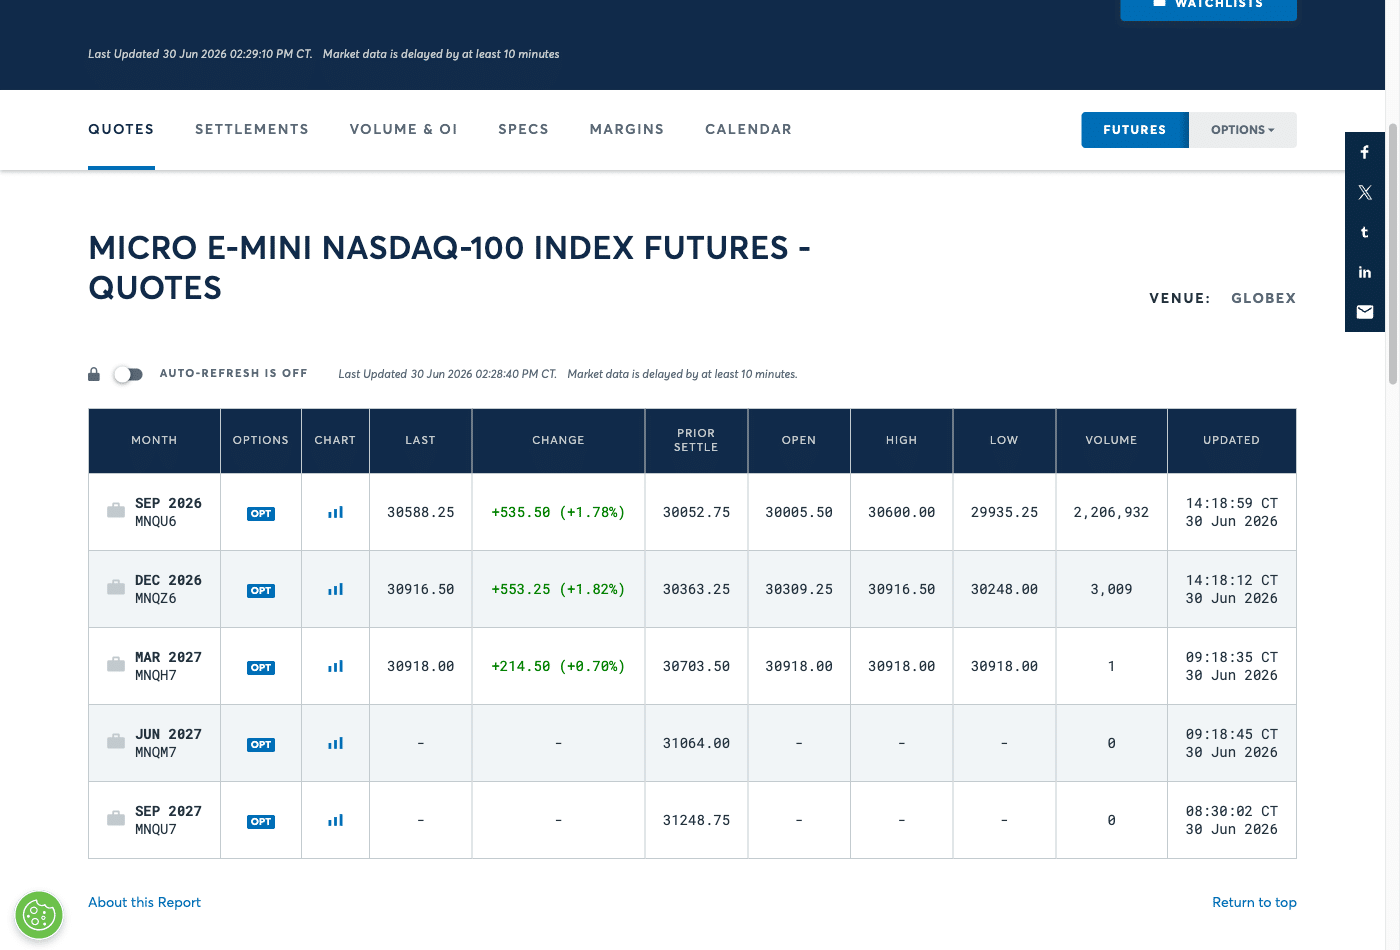Open the Specs tab

[524, 129]
